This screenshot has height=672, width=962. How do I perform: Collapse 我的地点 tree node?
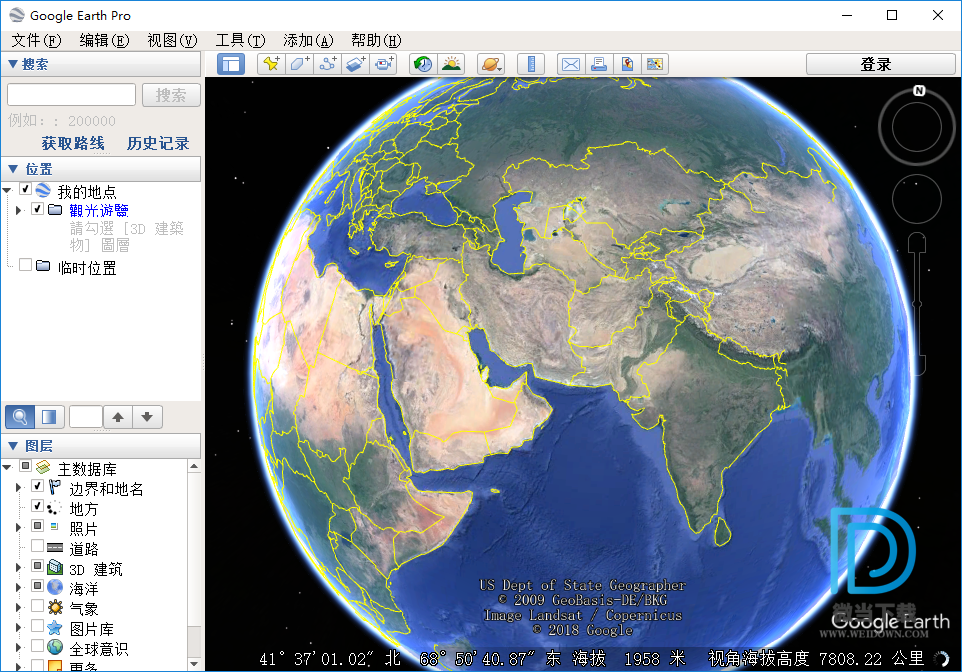click(7, 191)
